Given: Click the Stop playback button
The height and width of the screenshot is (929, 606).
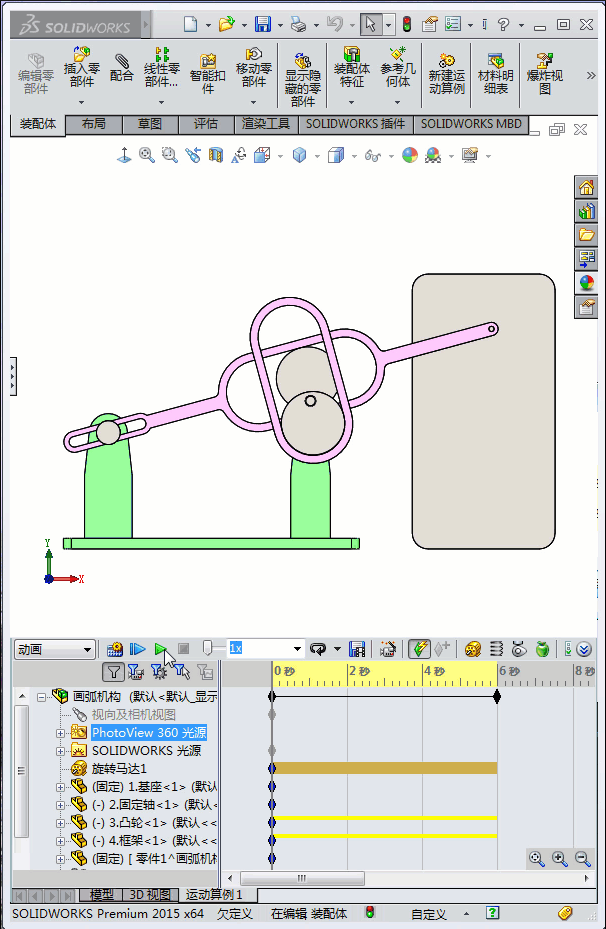Looking at the screenshot, I should click(184, 649).
